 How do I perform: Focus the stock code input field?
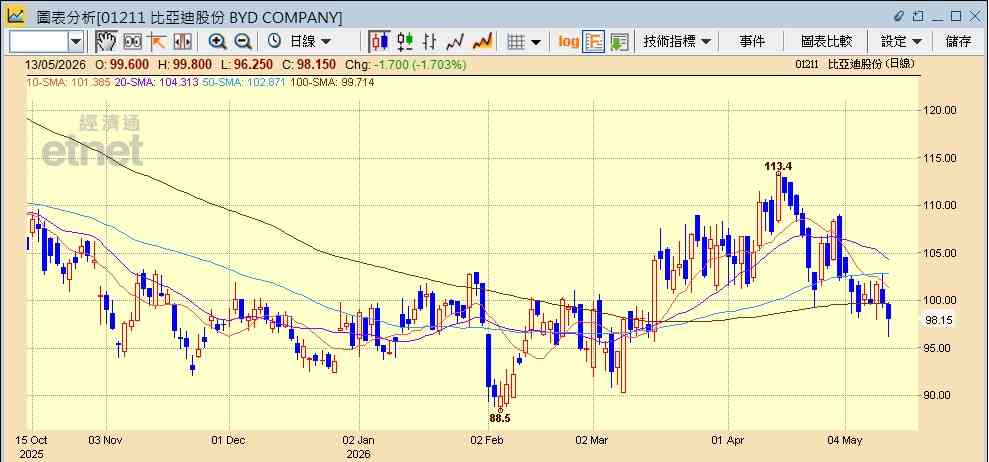click(38, 42)
